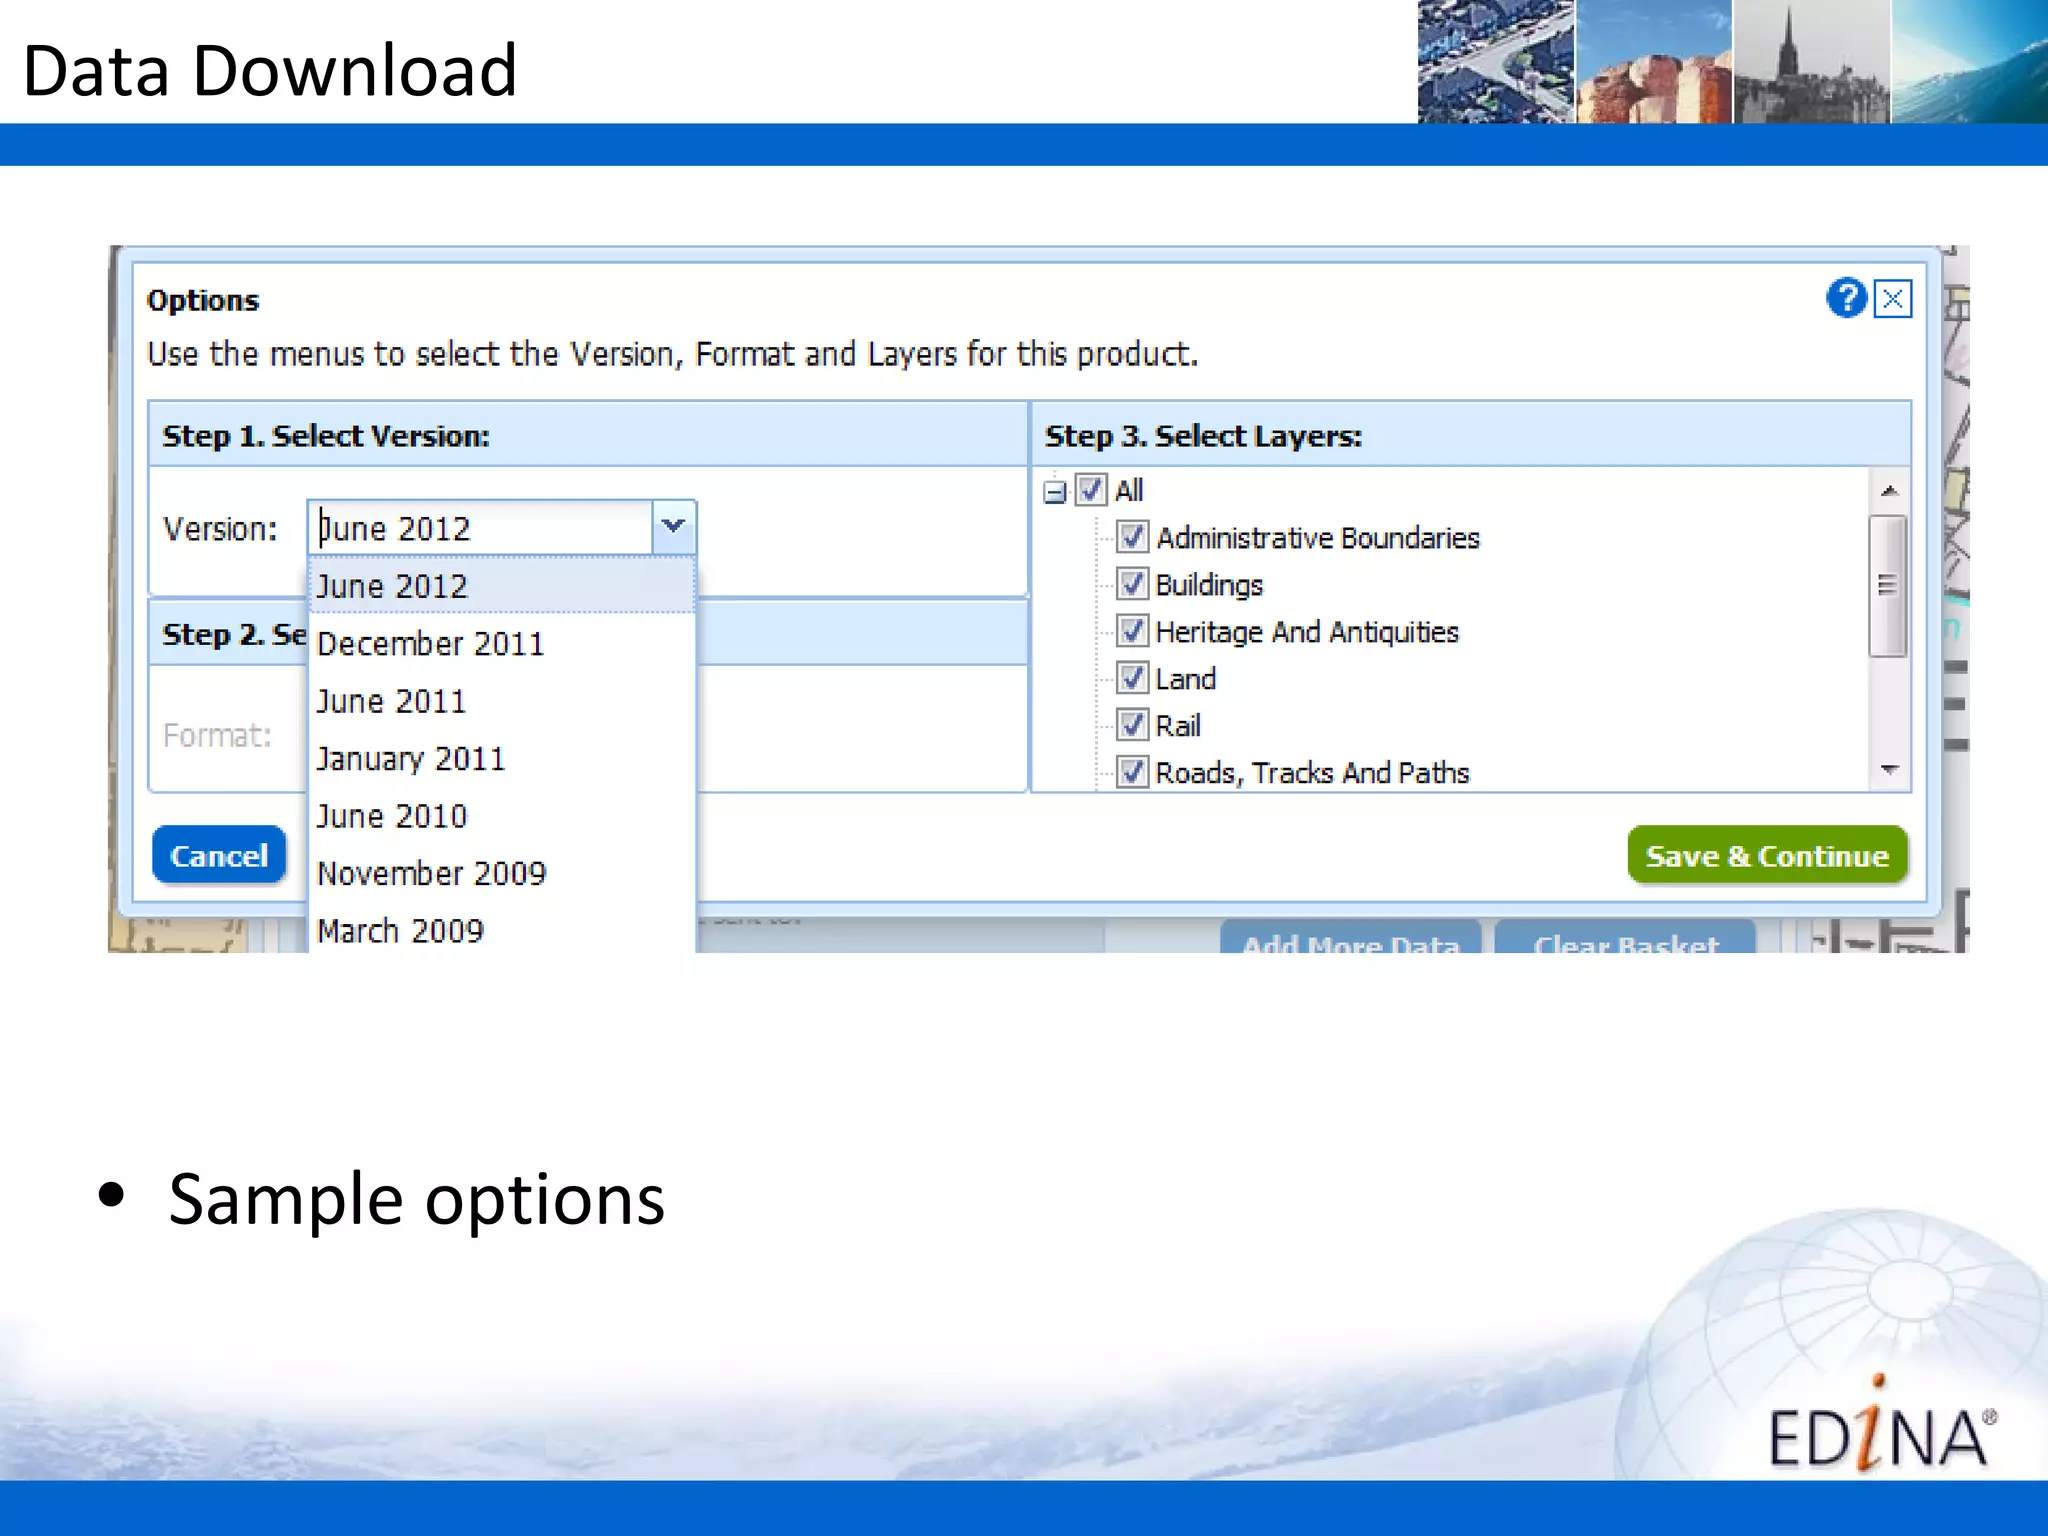Click the Version dropdown arrow
The image size is (2048, 1536).
674,527
